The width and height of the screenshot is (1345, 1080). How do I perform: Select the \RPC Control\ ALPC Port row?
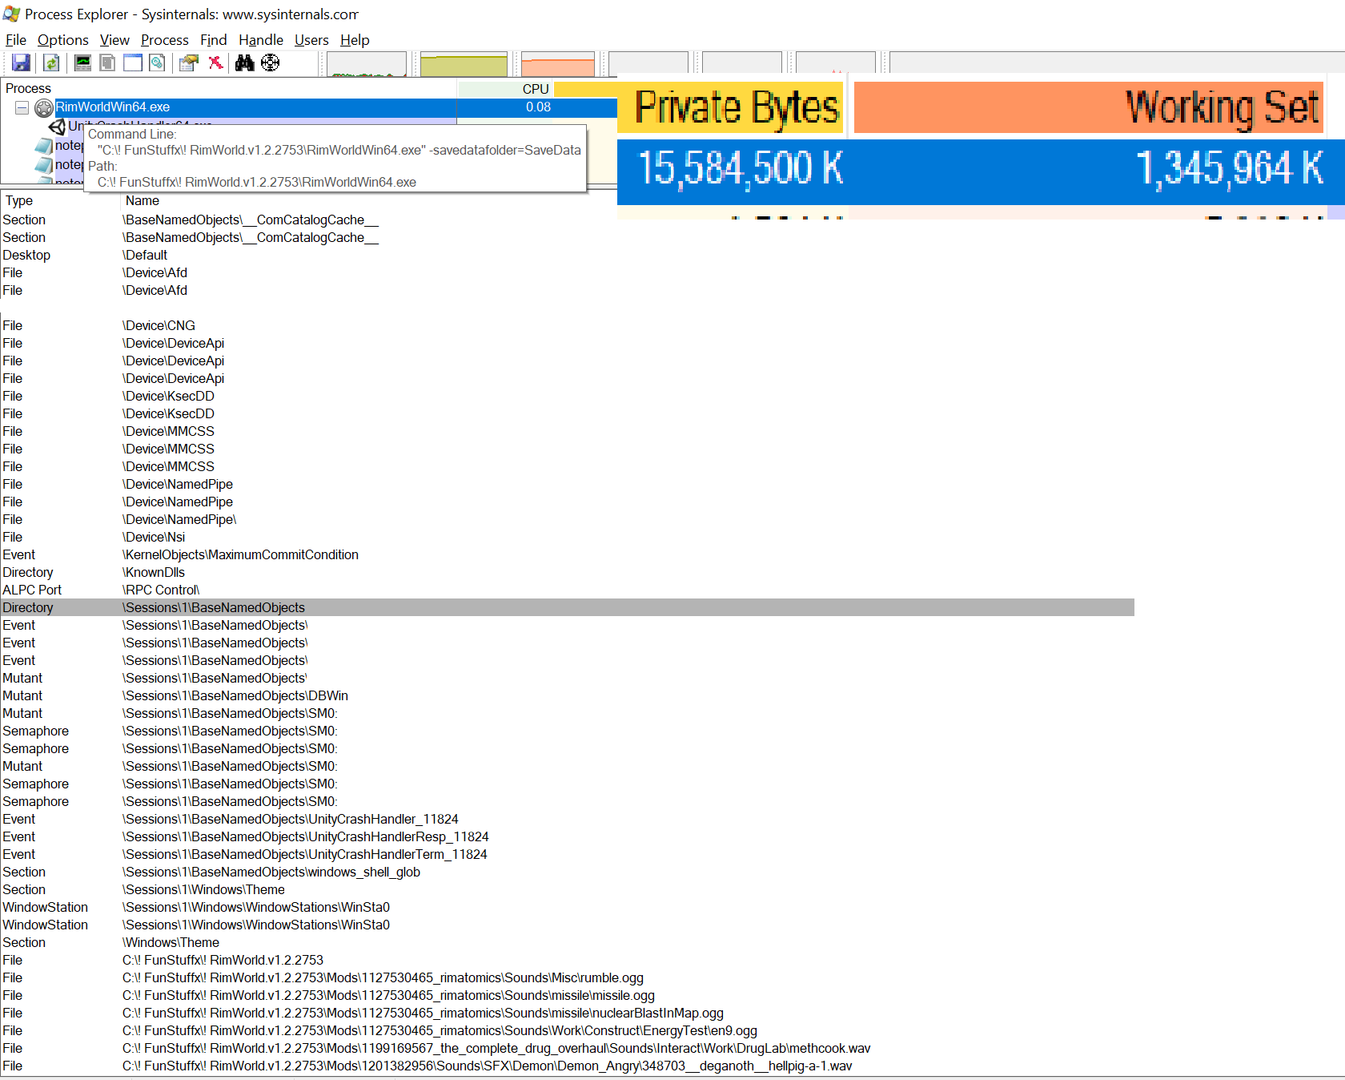point(567,590)
